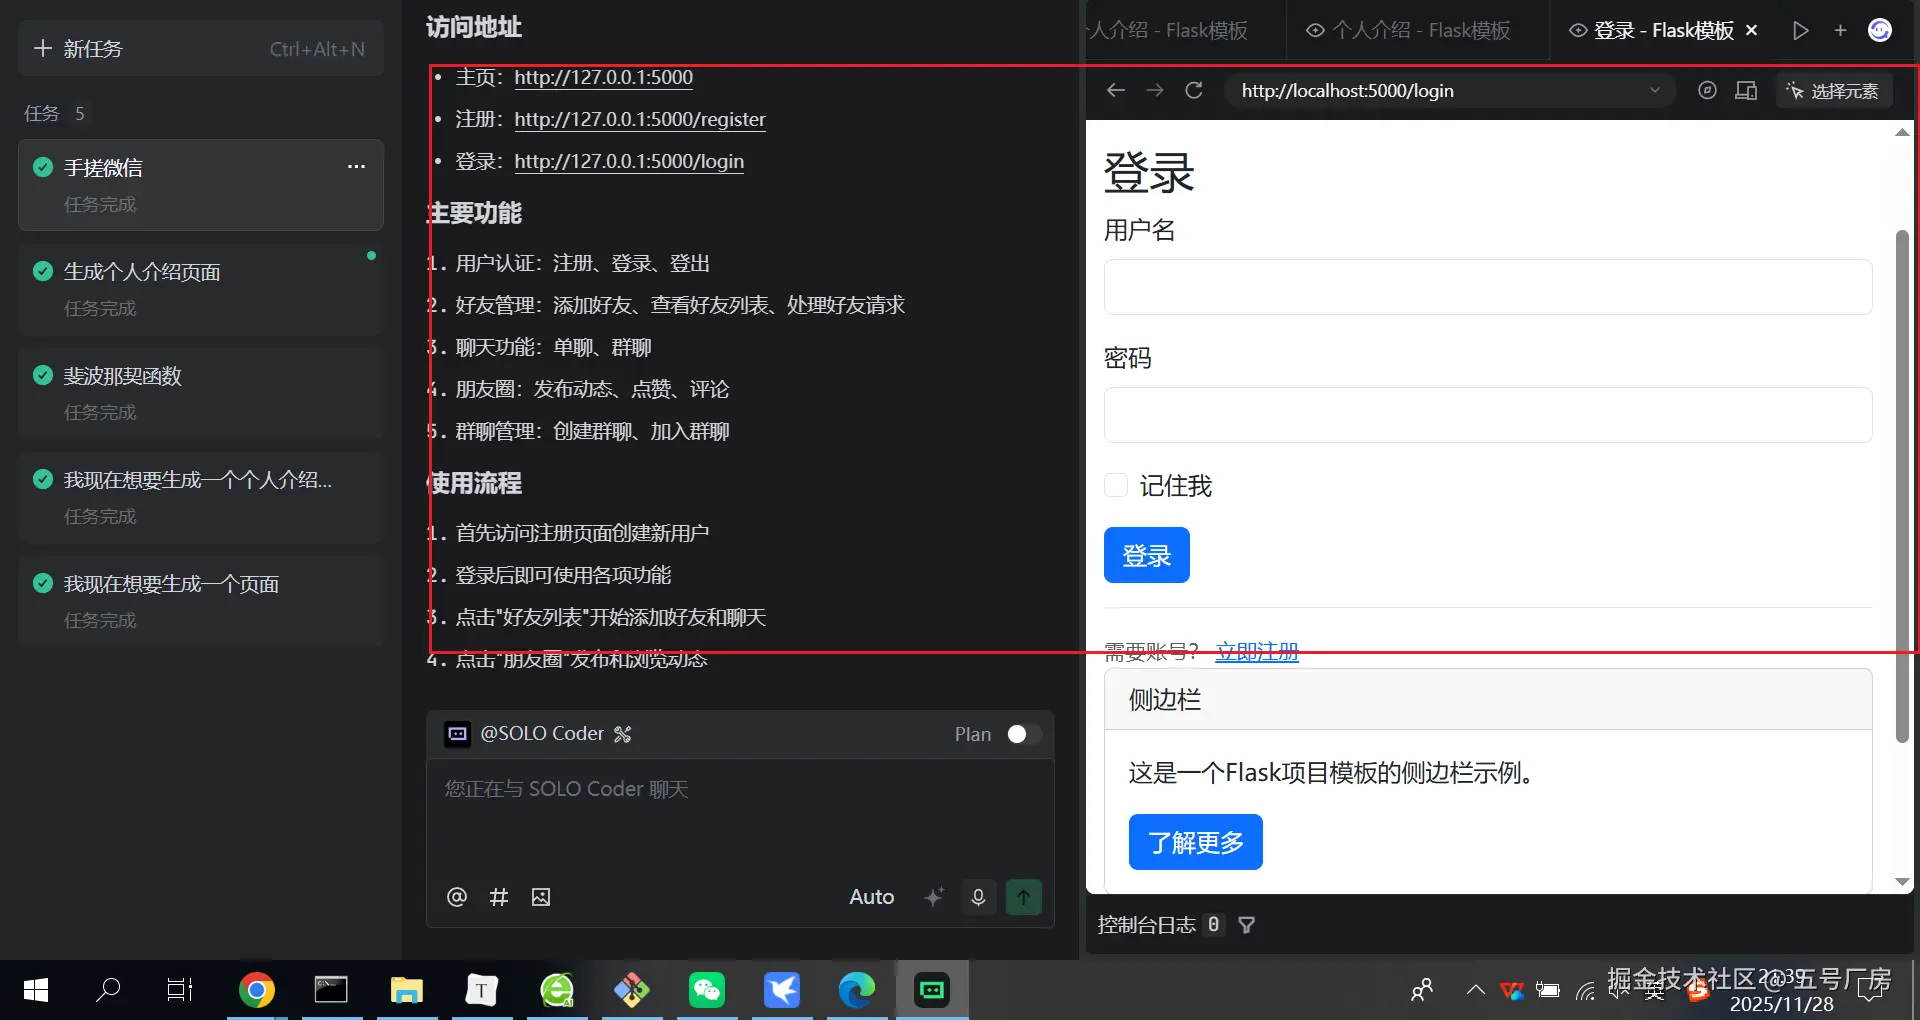Open the Auto model selector

(x=871, y=897)
